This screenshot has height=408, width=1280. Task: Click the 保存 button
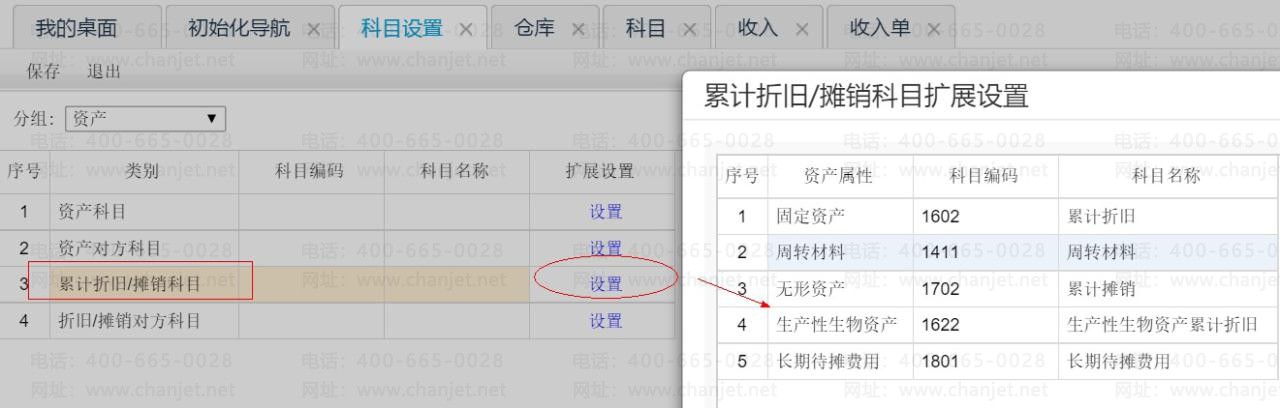point(43,71)
